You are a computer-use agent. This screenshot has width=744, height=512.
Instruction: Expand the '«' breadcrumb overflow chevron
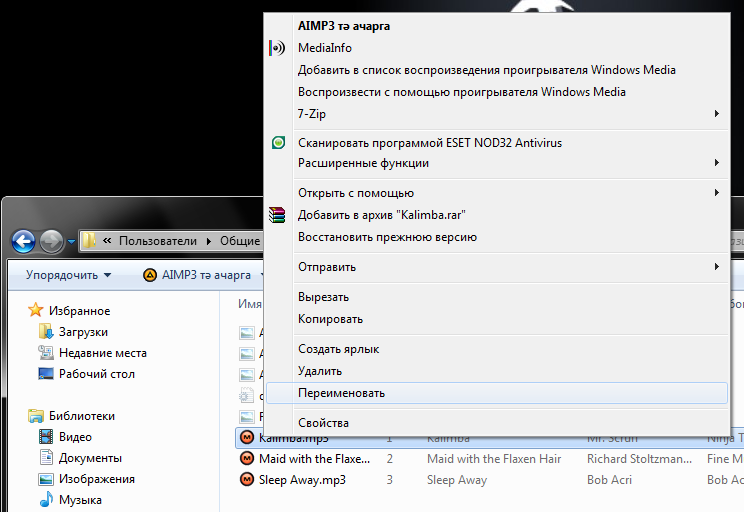[107, 241]
